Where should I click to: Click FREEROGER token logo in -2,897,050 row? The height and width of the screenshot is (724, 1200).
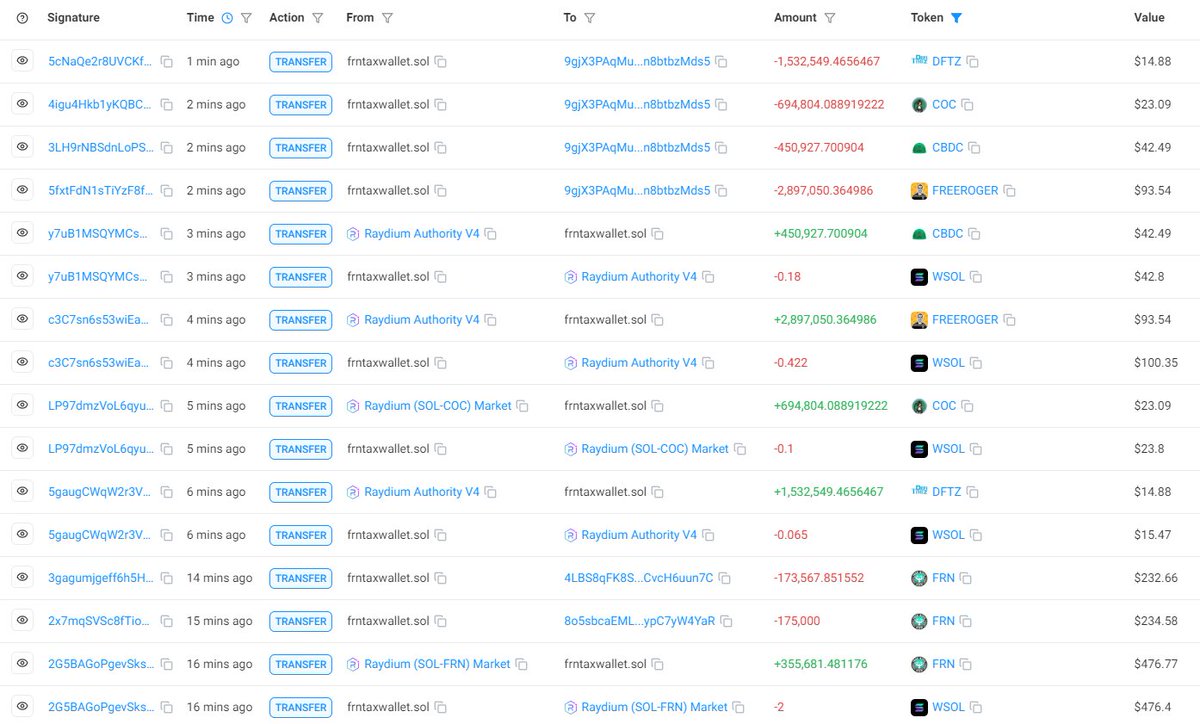pos(919,191)
